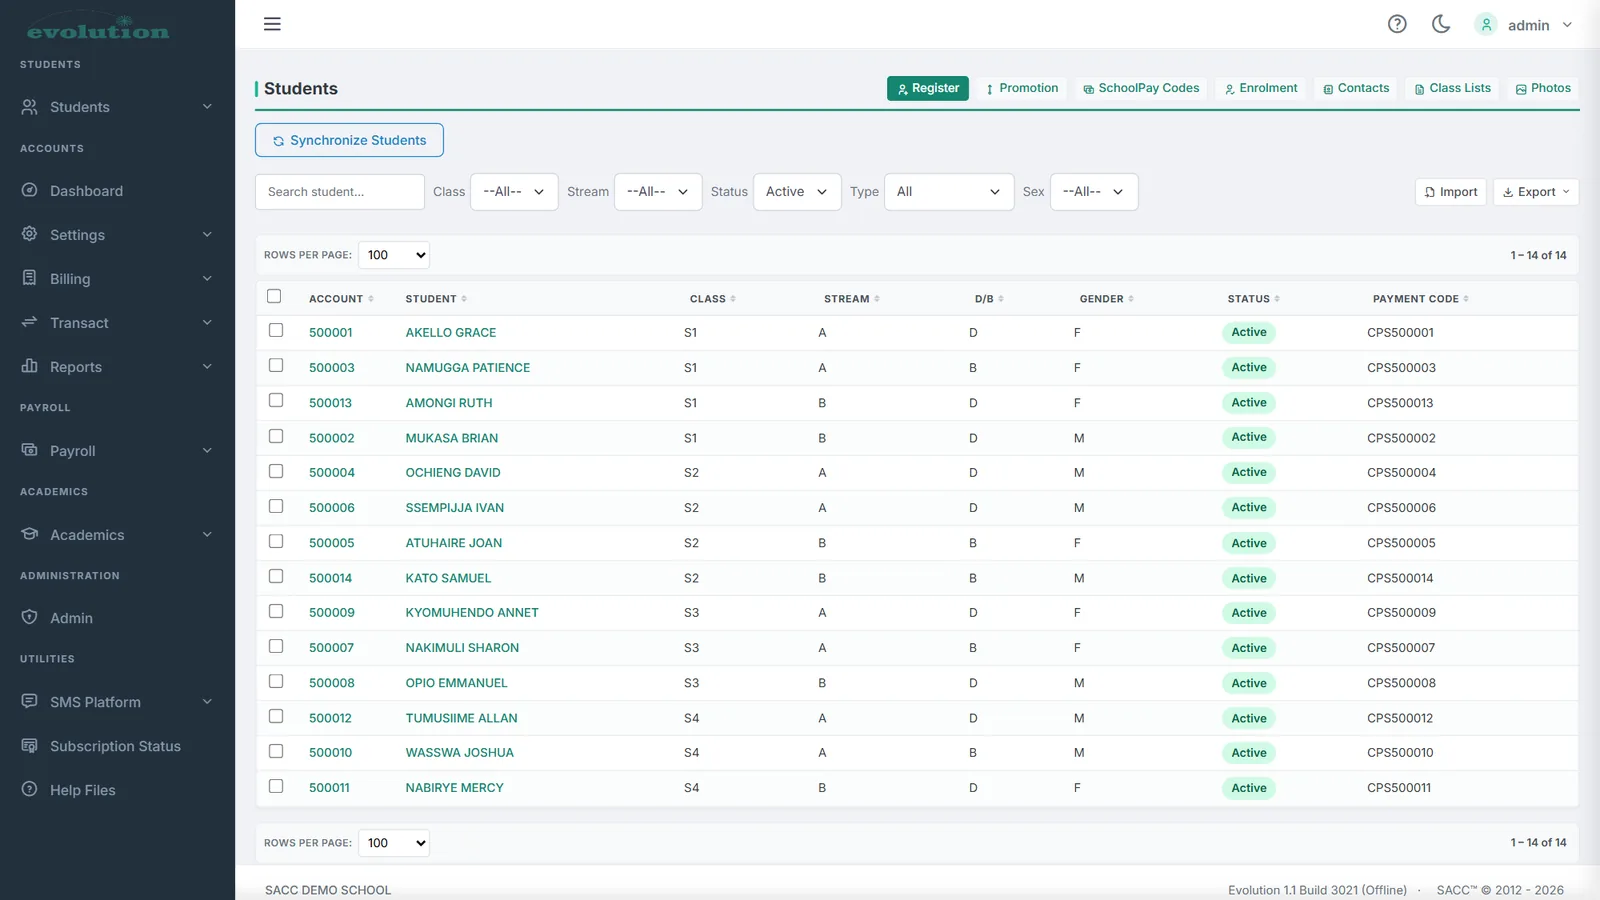This screenshot has height=900, width=1600.
Task: Go to the Enrolment tab
Action: (x=1261, y=88)
